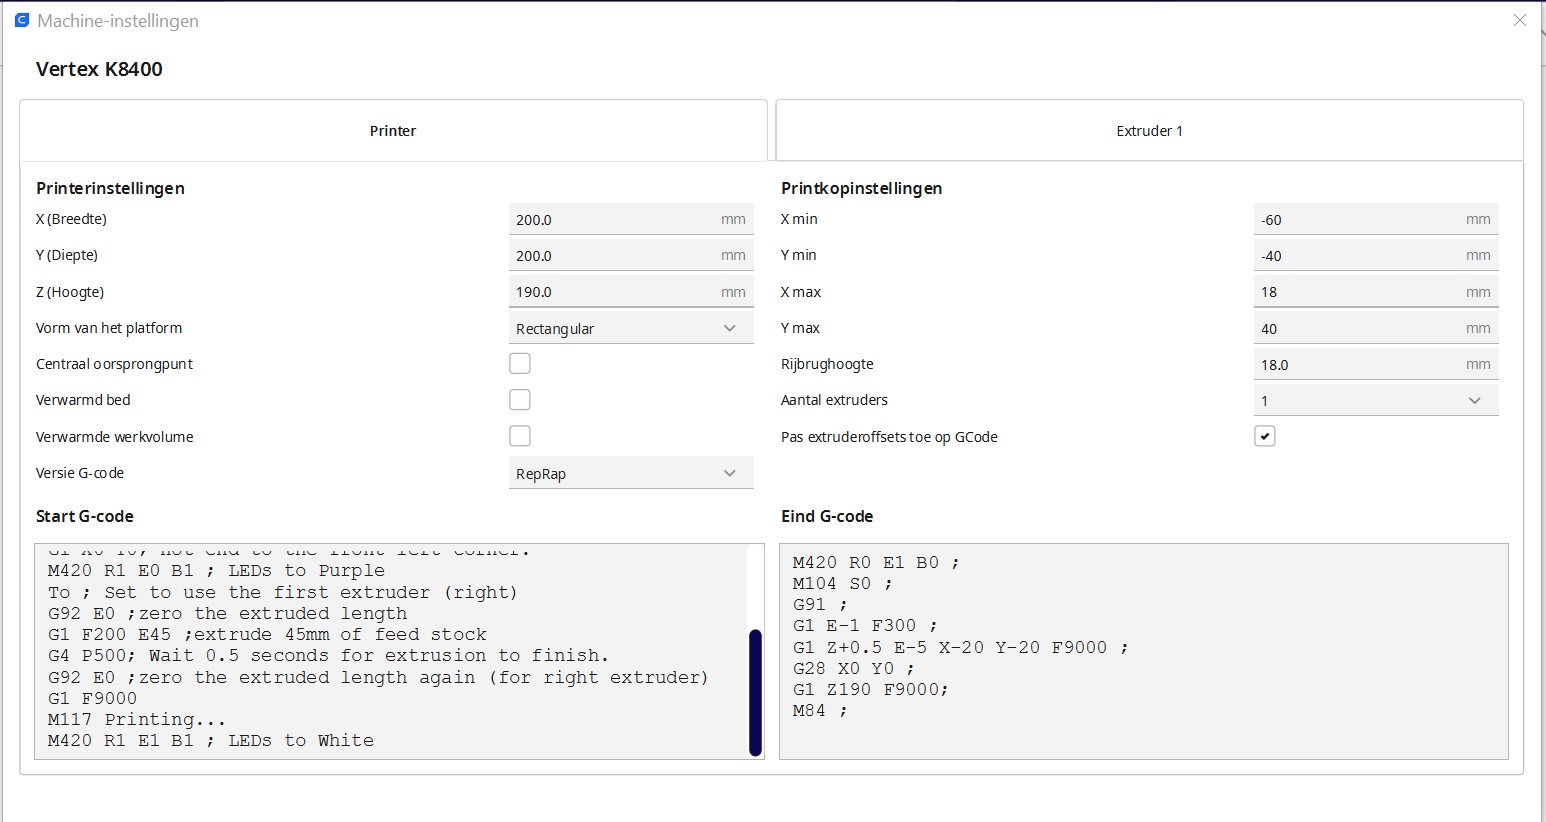Click 'M420 R1 E0 B1 ; LEDs to Purple' line
Viewport: 1546px width, 822px height.
[x=216, y=570]
